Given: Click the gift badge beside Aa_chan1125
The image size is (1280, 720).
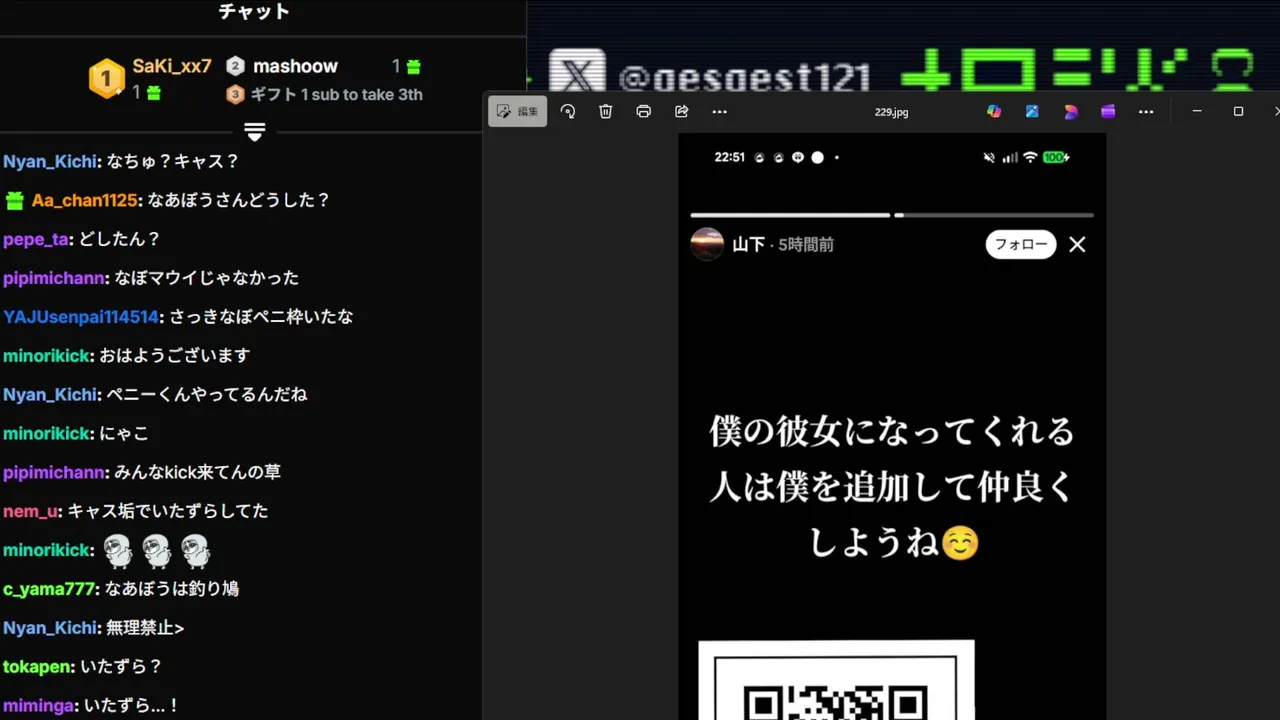Looking at the screenshot, I should (x=15, y=201).
